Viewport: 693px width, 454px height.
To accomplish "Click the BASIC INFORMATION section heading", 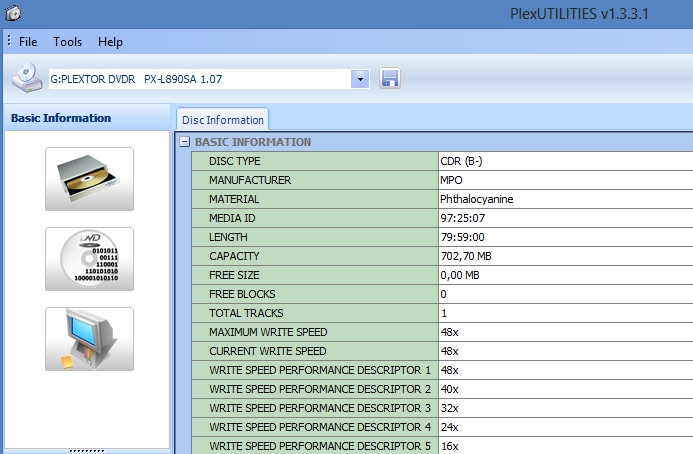I will 253,142.
